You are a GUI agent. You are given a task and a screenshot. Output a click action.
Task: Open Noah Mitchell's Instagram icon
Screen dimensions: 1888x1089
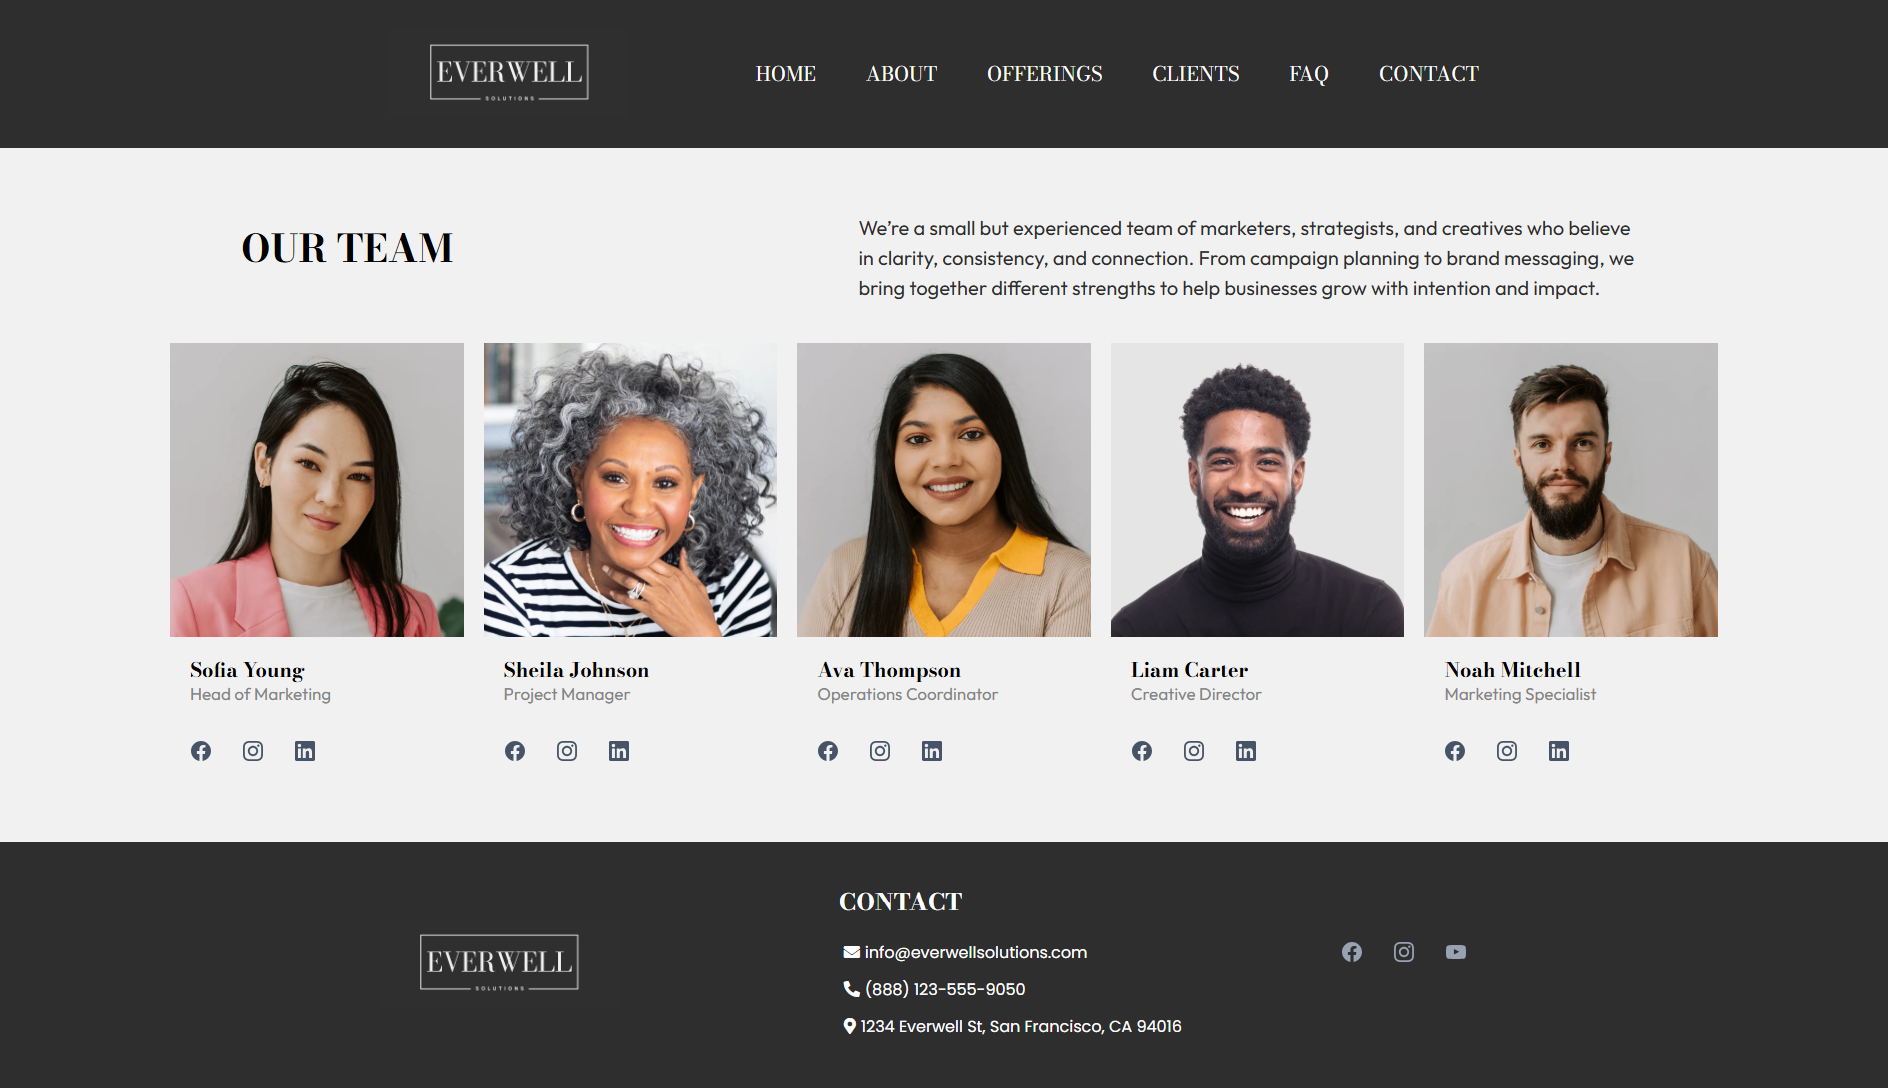click(x=1507, y=751)
